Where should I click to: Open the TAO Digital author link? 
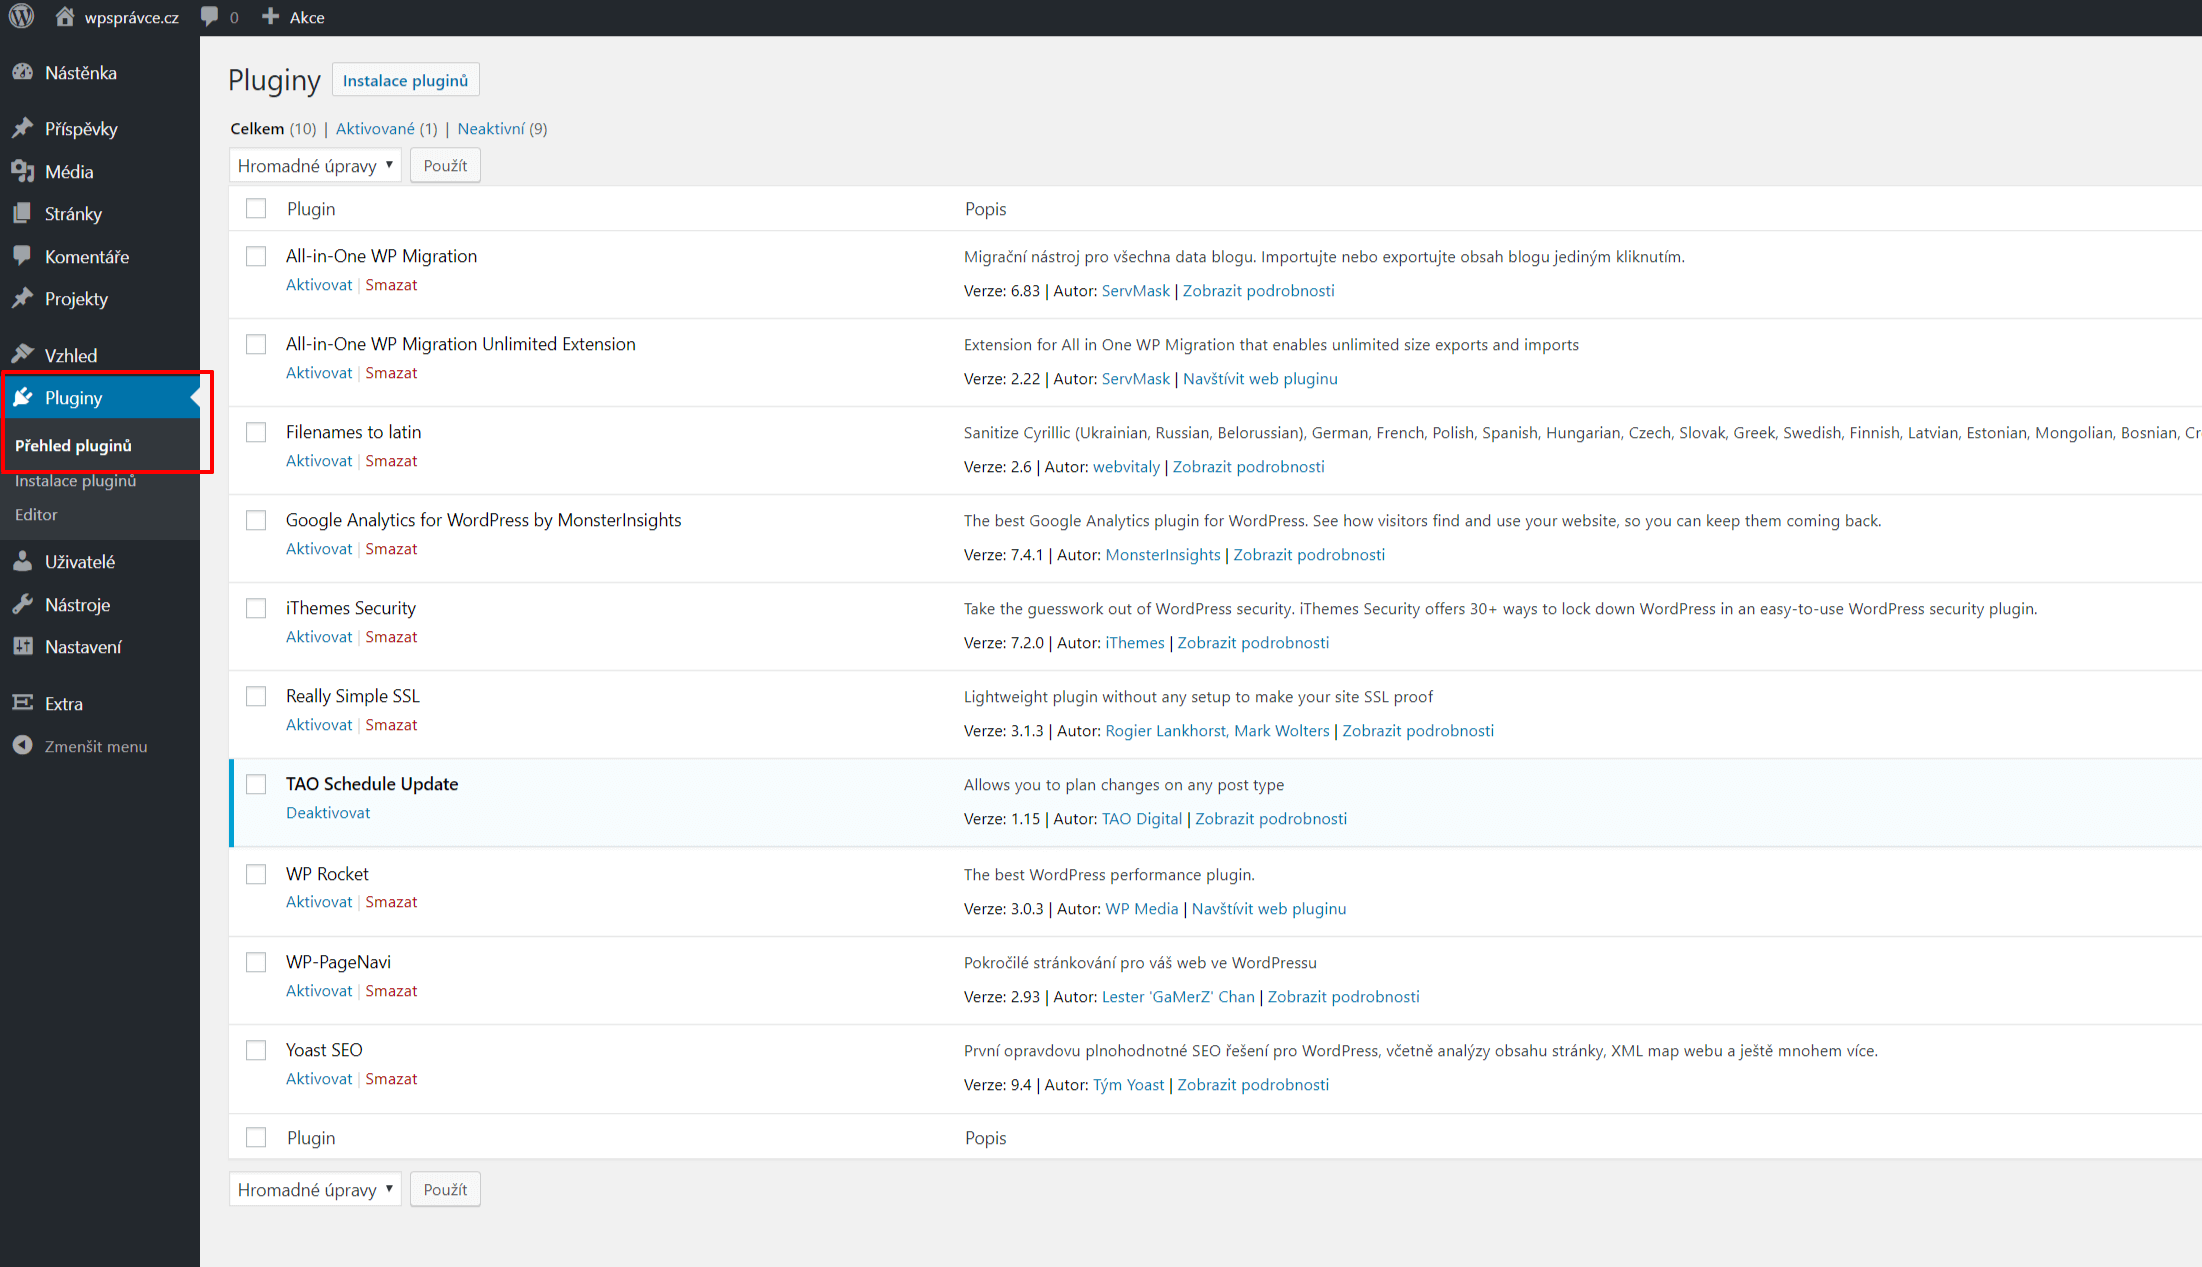[x=1142, y=819]
